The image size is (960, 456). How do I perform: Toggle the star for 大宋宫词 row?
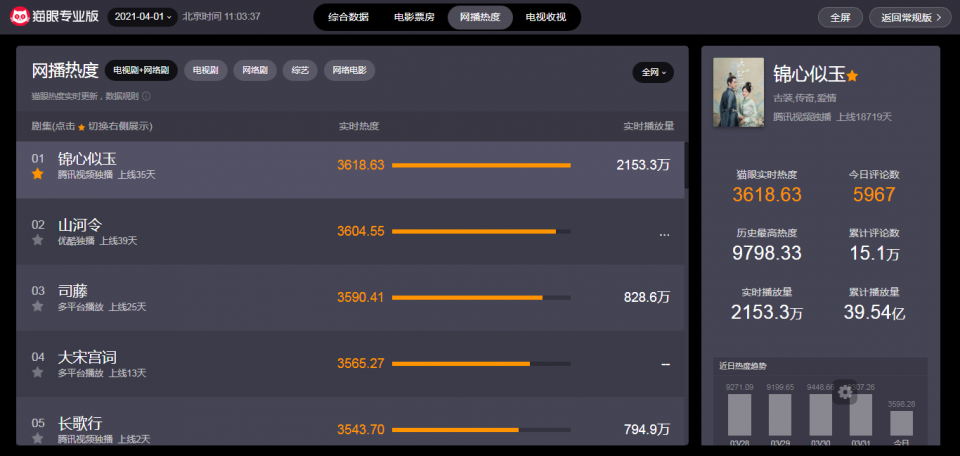38,372
